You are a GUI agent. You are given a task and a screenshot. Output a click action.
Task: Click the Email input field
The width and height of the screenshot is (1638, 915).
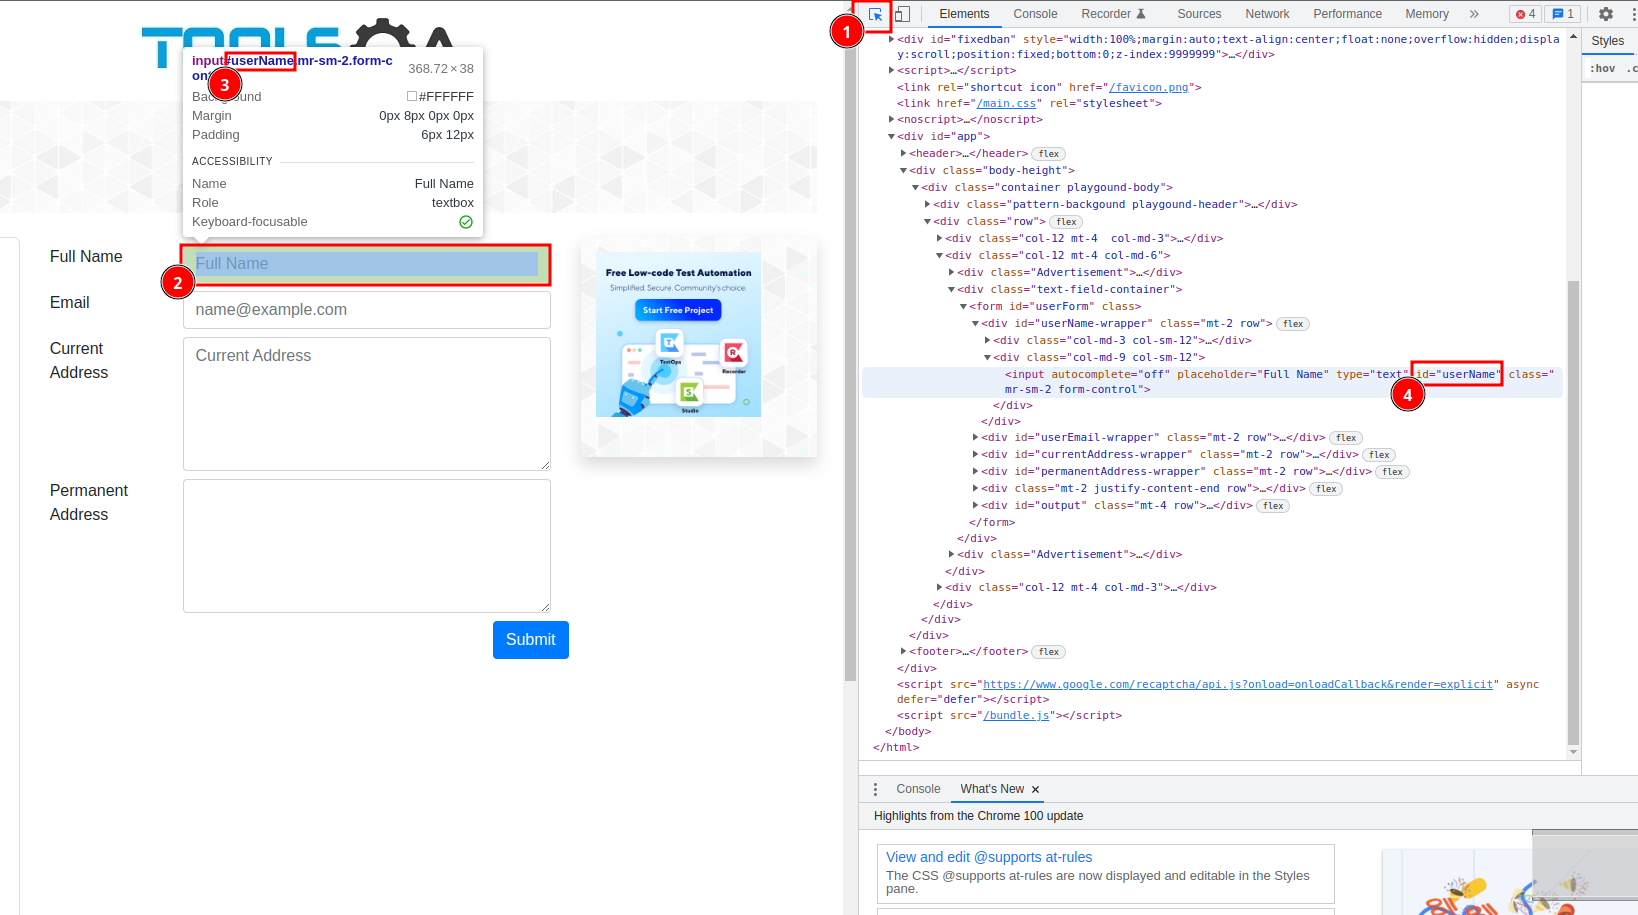coord(366,310)
